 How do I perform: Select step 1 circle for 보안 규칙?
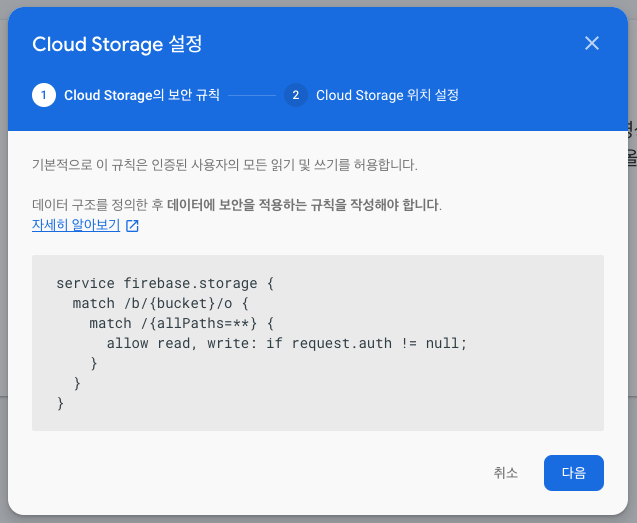point(44,95)
